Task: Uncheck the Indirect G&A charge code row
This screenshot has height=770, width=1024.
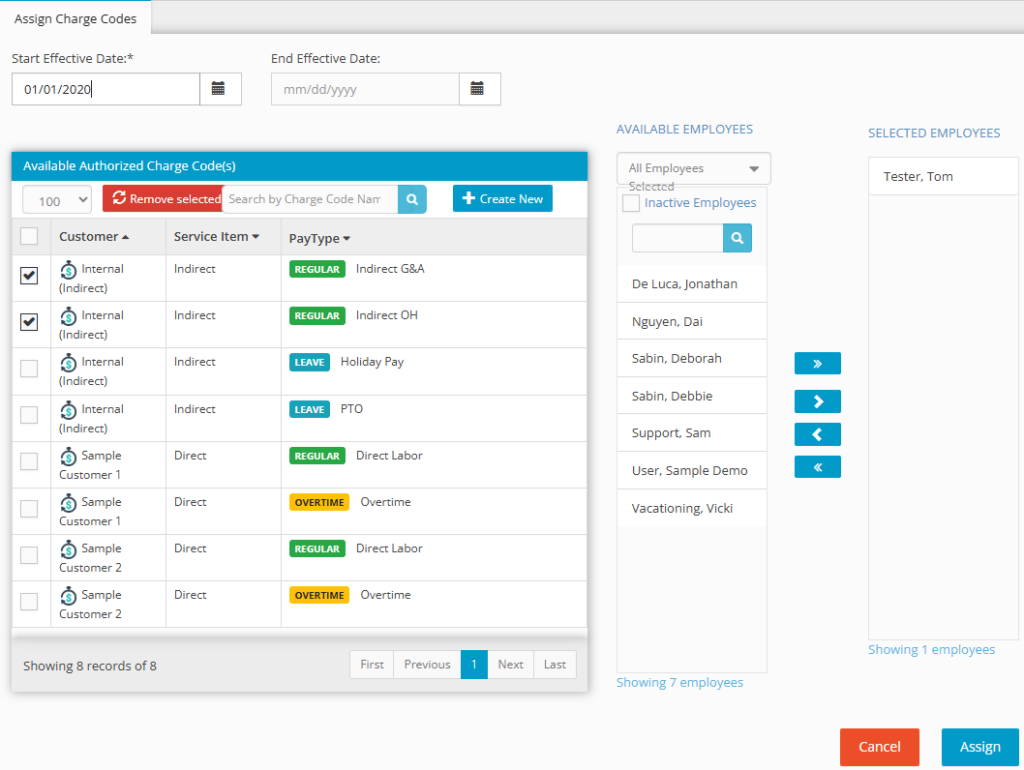Action: click(x=30, y=276)
